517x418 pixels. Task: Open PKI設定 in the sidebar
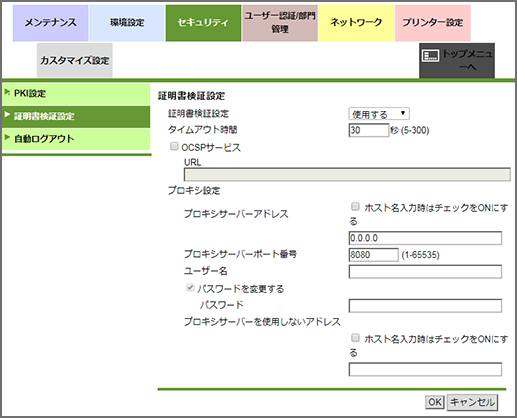[76, 94]
